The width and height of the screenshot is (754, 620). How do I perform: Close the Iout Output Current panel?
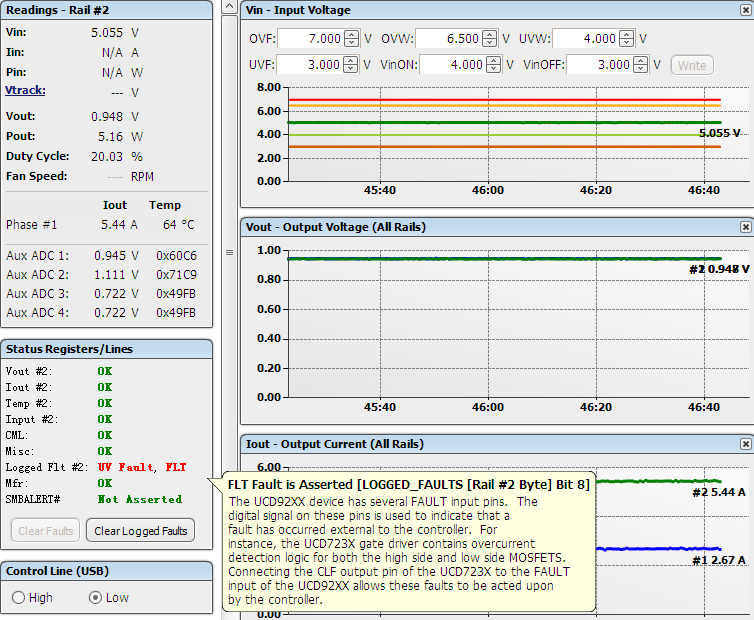tap(745, 444)
